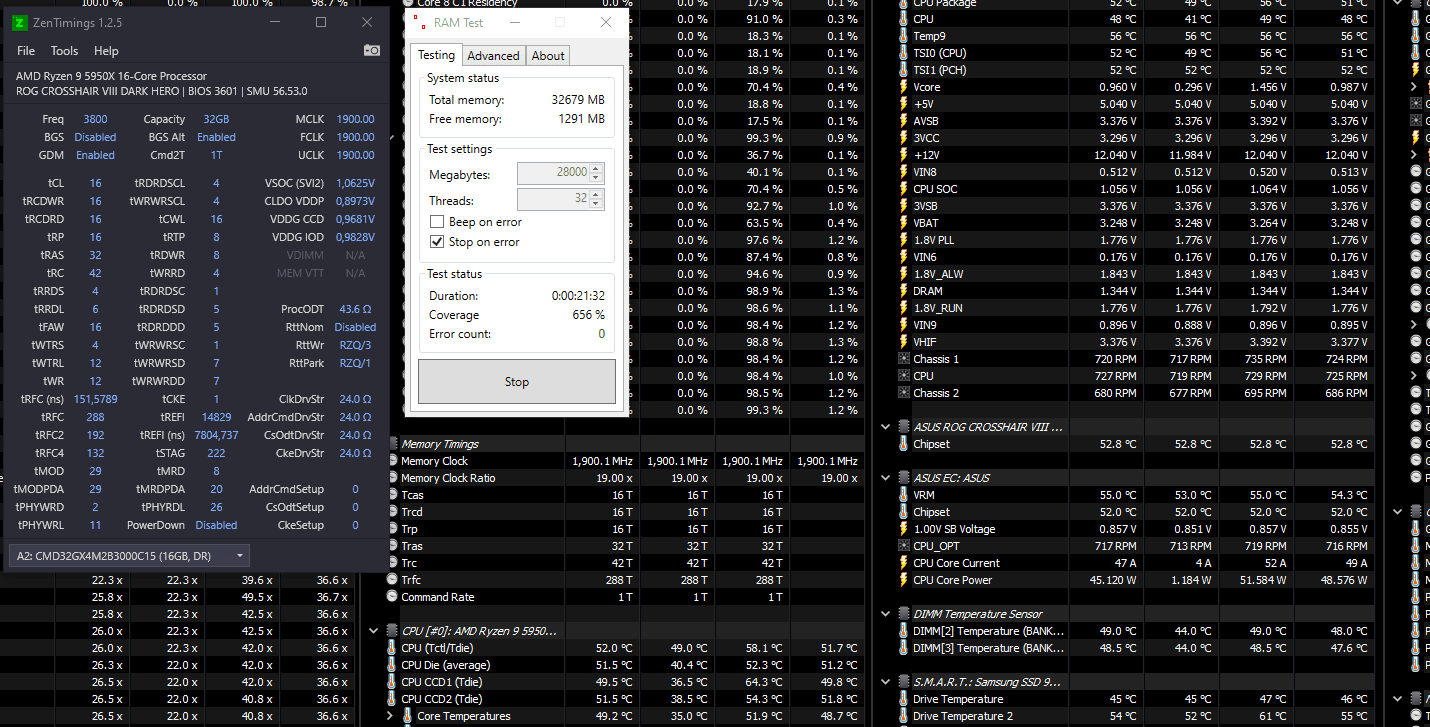Viewport: 1430px width, 727px height.
Task: Click the Vcore lightning bolt icon
Action: click(x=904, y=87)
